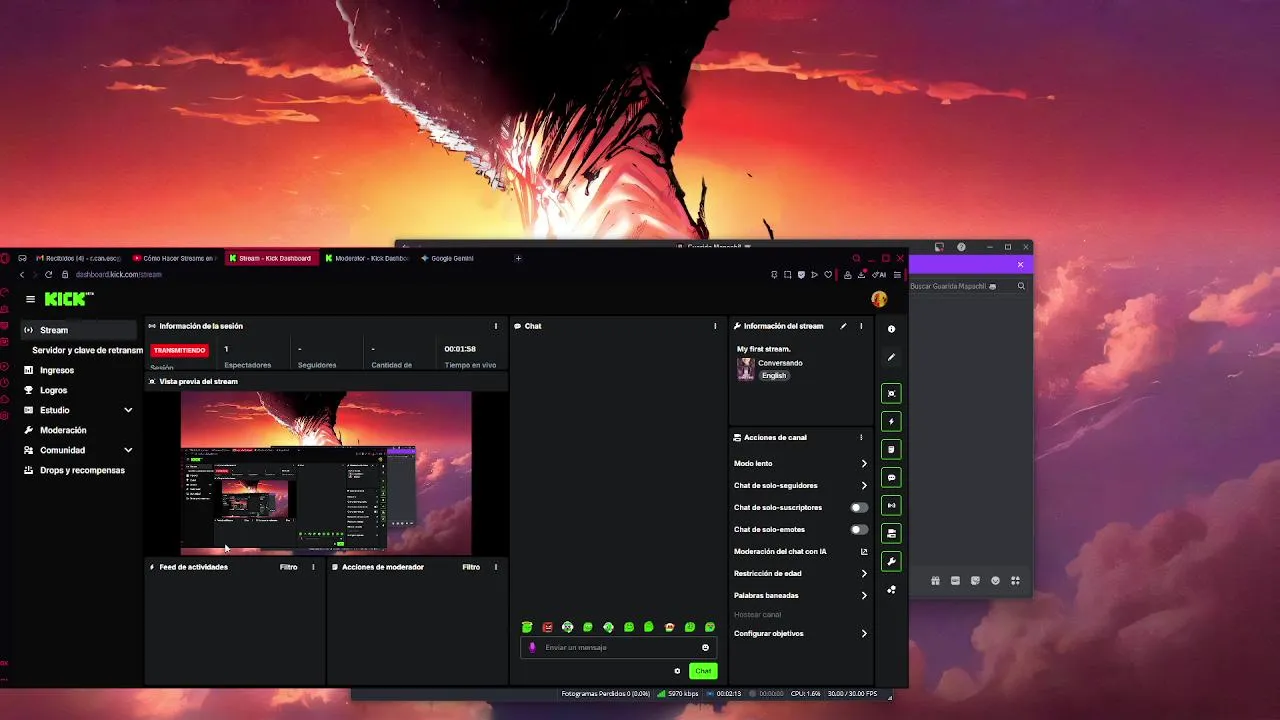Screen dimensions: 1280x720
Task: Open the Kick hamburger menu
Action: click(x=30, y=299)
